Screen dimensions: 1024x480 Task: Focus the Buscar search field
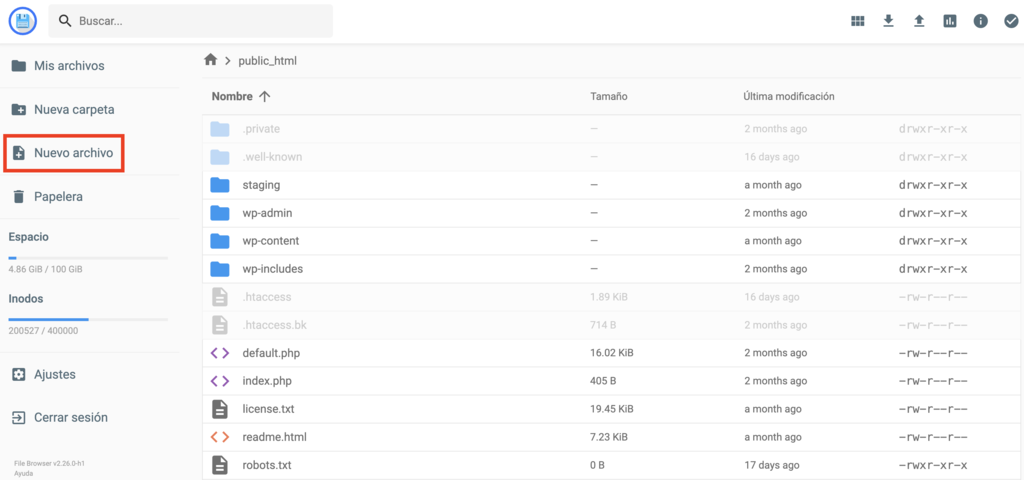(200, 21)
